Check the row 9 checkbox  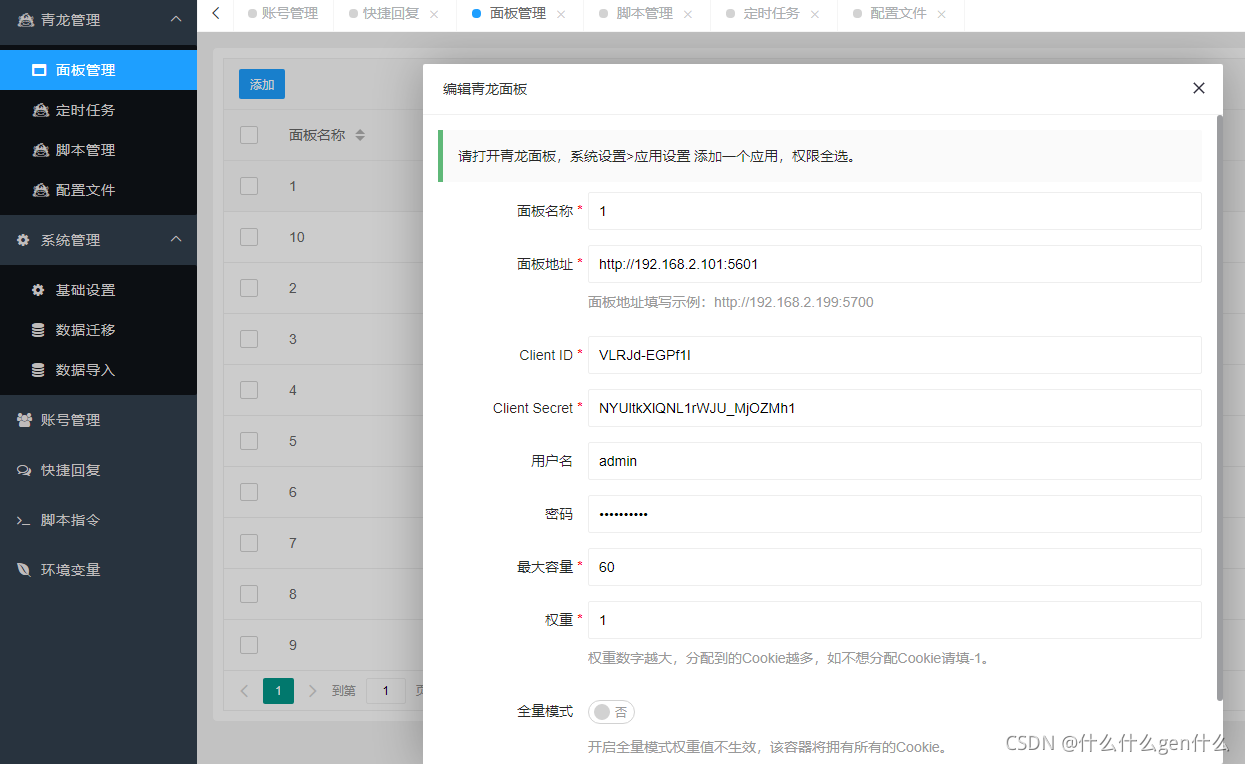click(249, 645)
